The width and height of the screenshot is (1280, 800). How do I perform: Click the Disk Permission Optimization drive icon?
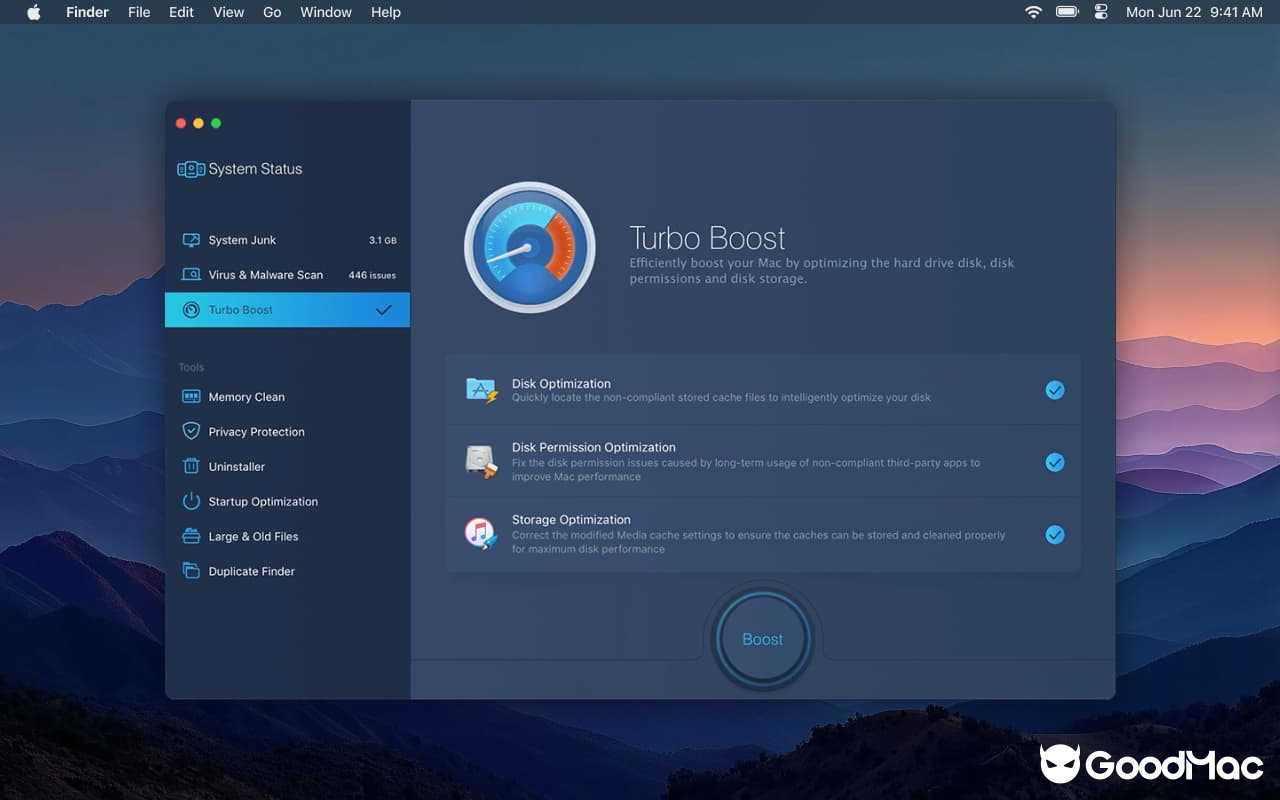click(482, 462)
